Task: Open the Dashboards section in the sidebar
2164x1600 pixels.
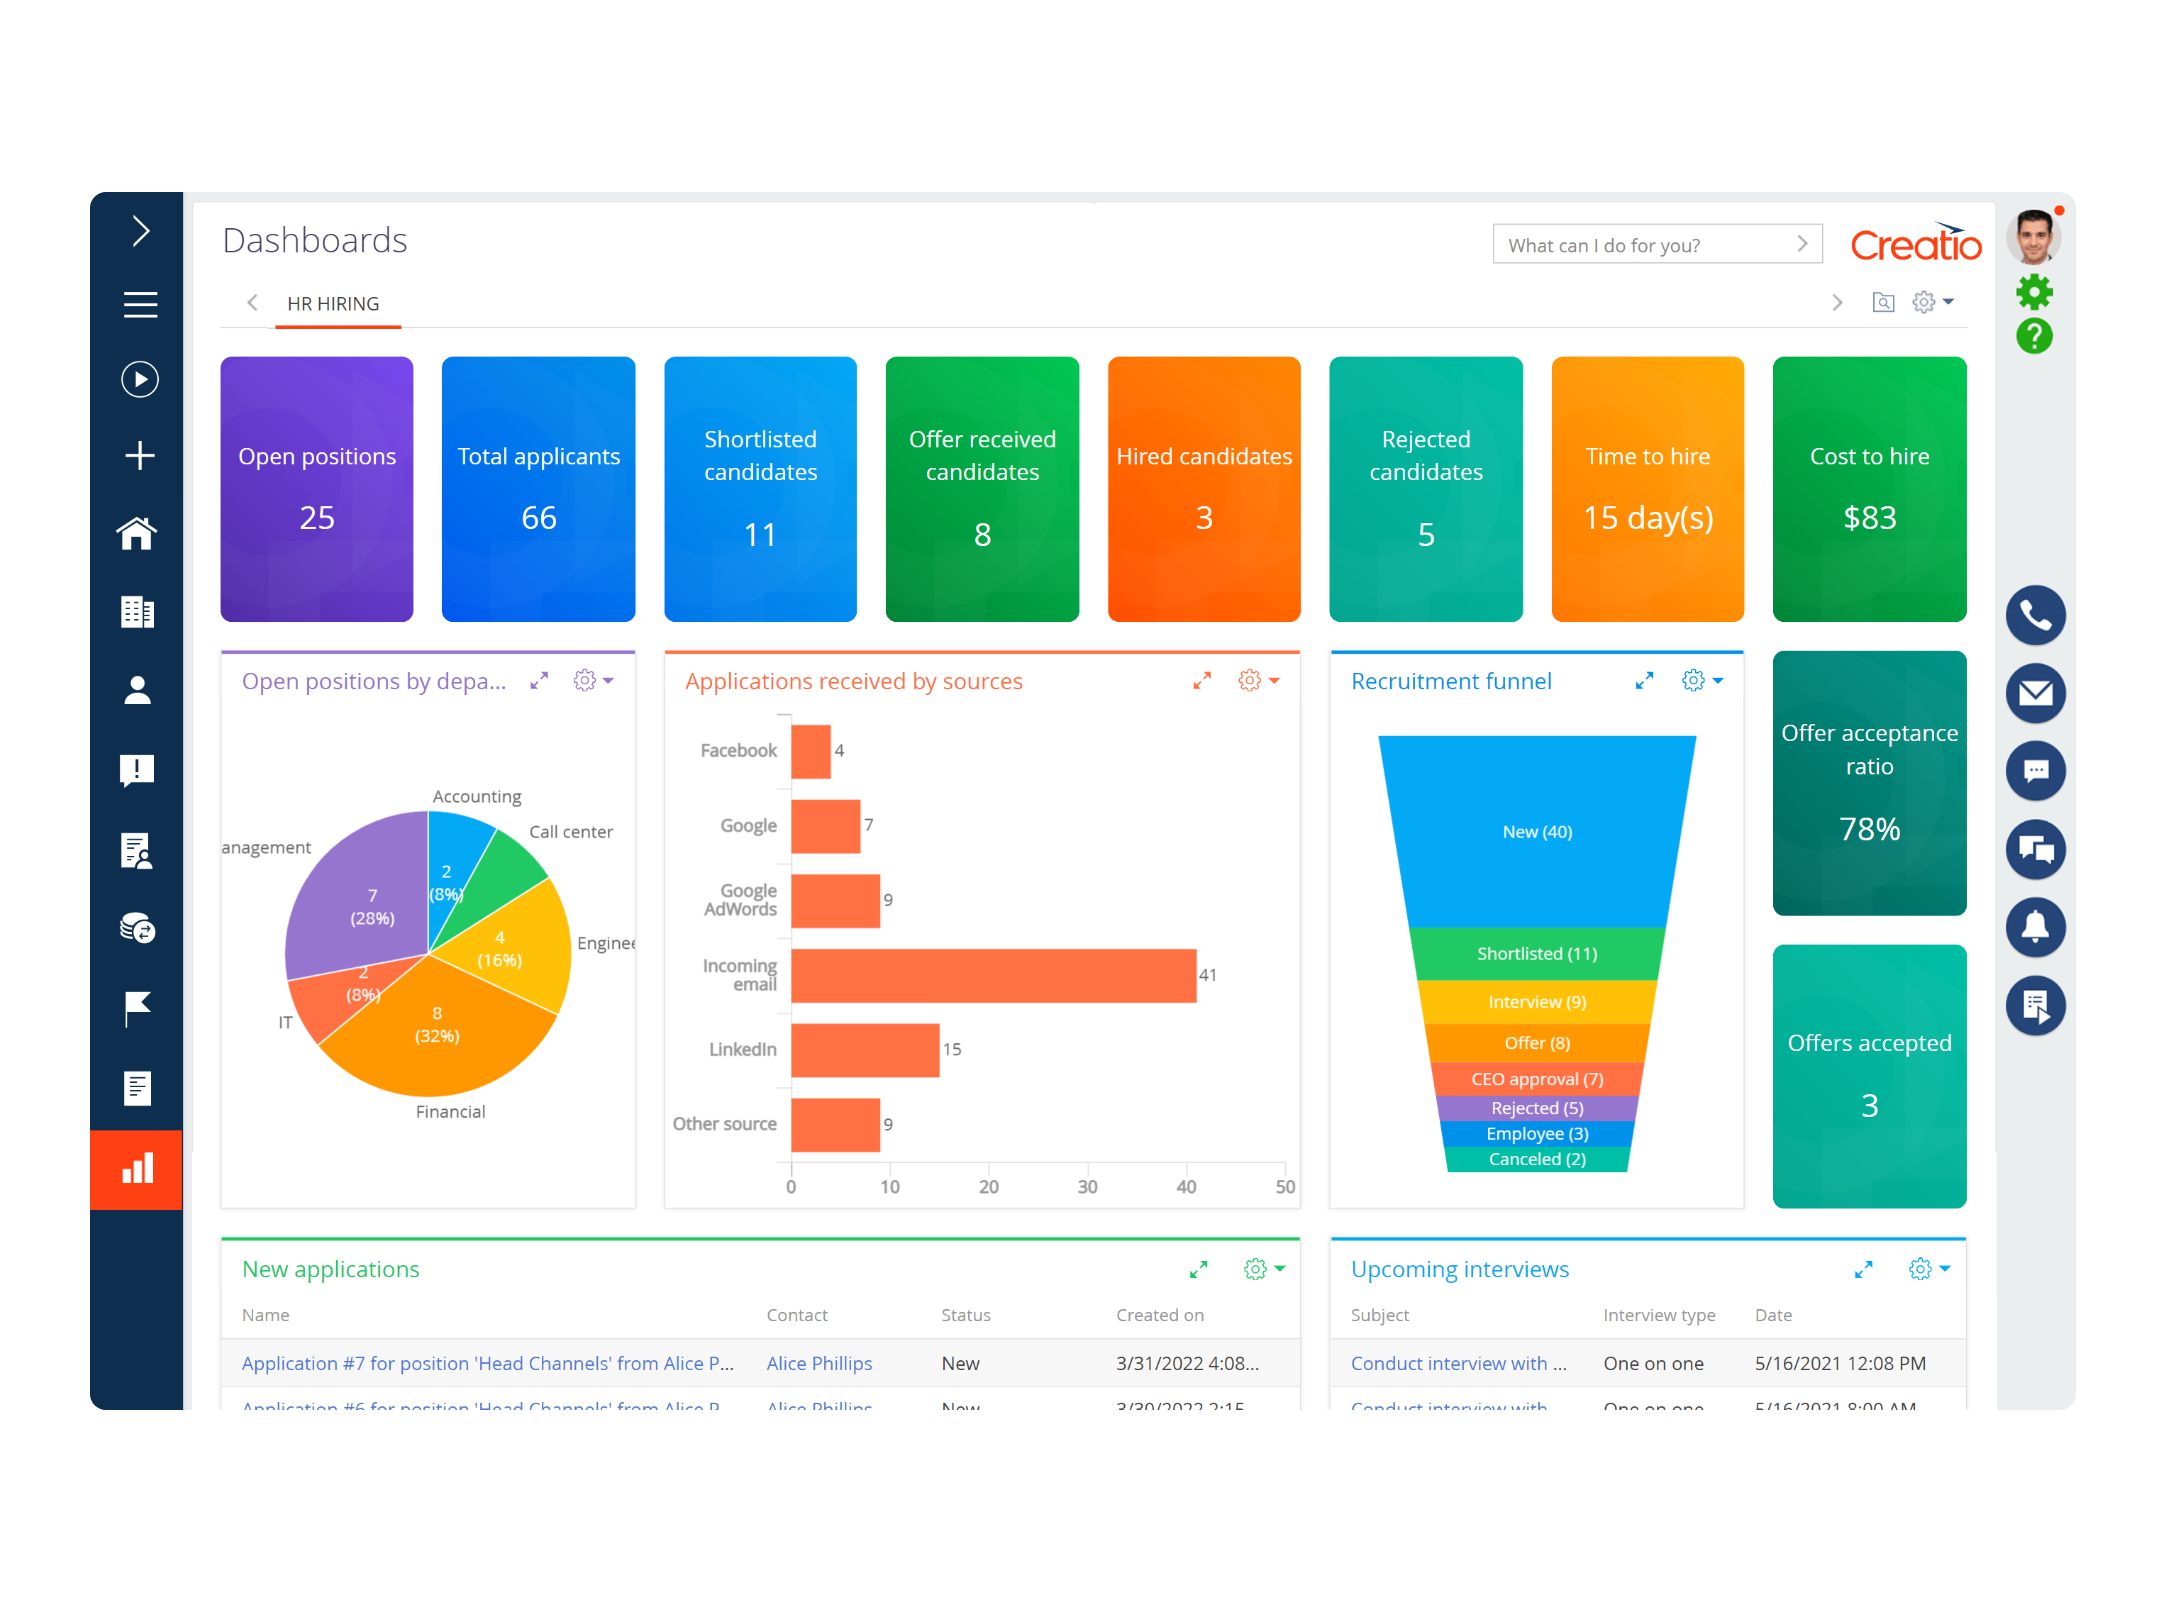Action: click(137, 1168)
